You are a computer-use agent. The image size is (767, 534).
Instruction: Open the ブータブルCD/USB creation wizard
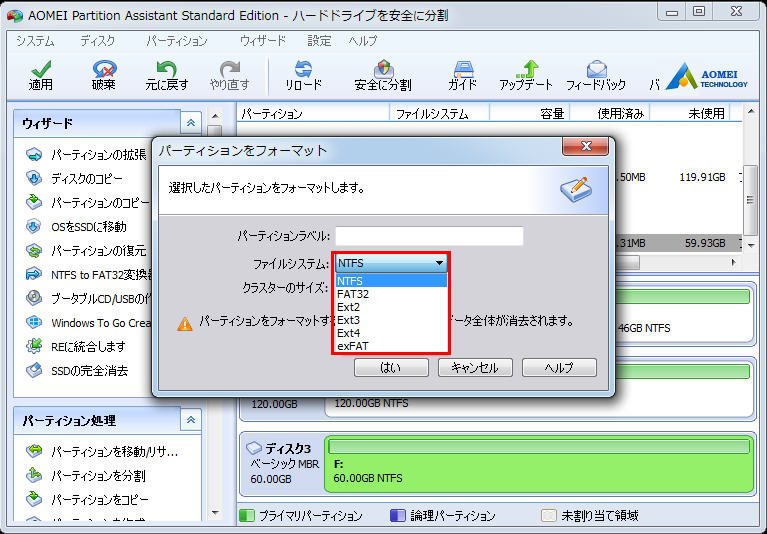(89, 298)
